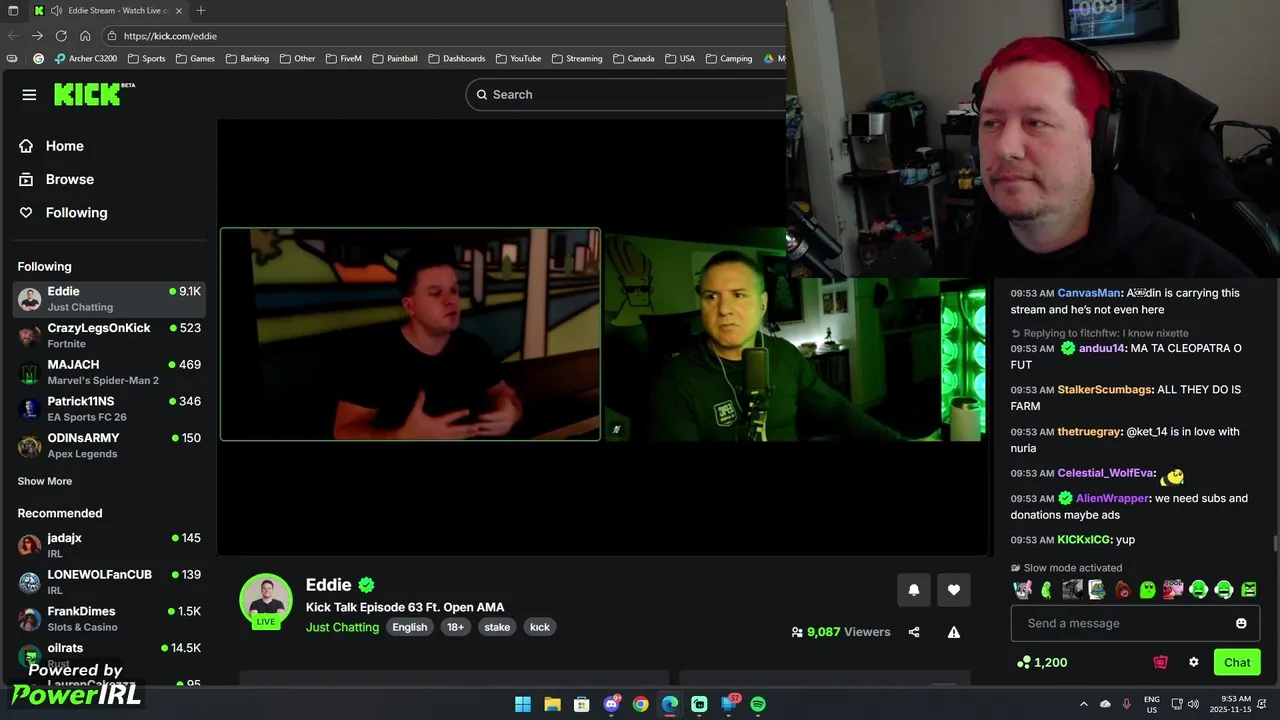Focus the Search box
The image size is (1280, 720).
(x=626, y=94)
